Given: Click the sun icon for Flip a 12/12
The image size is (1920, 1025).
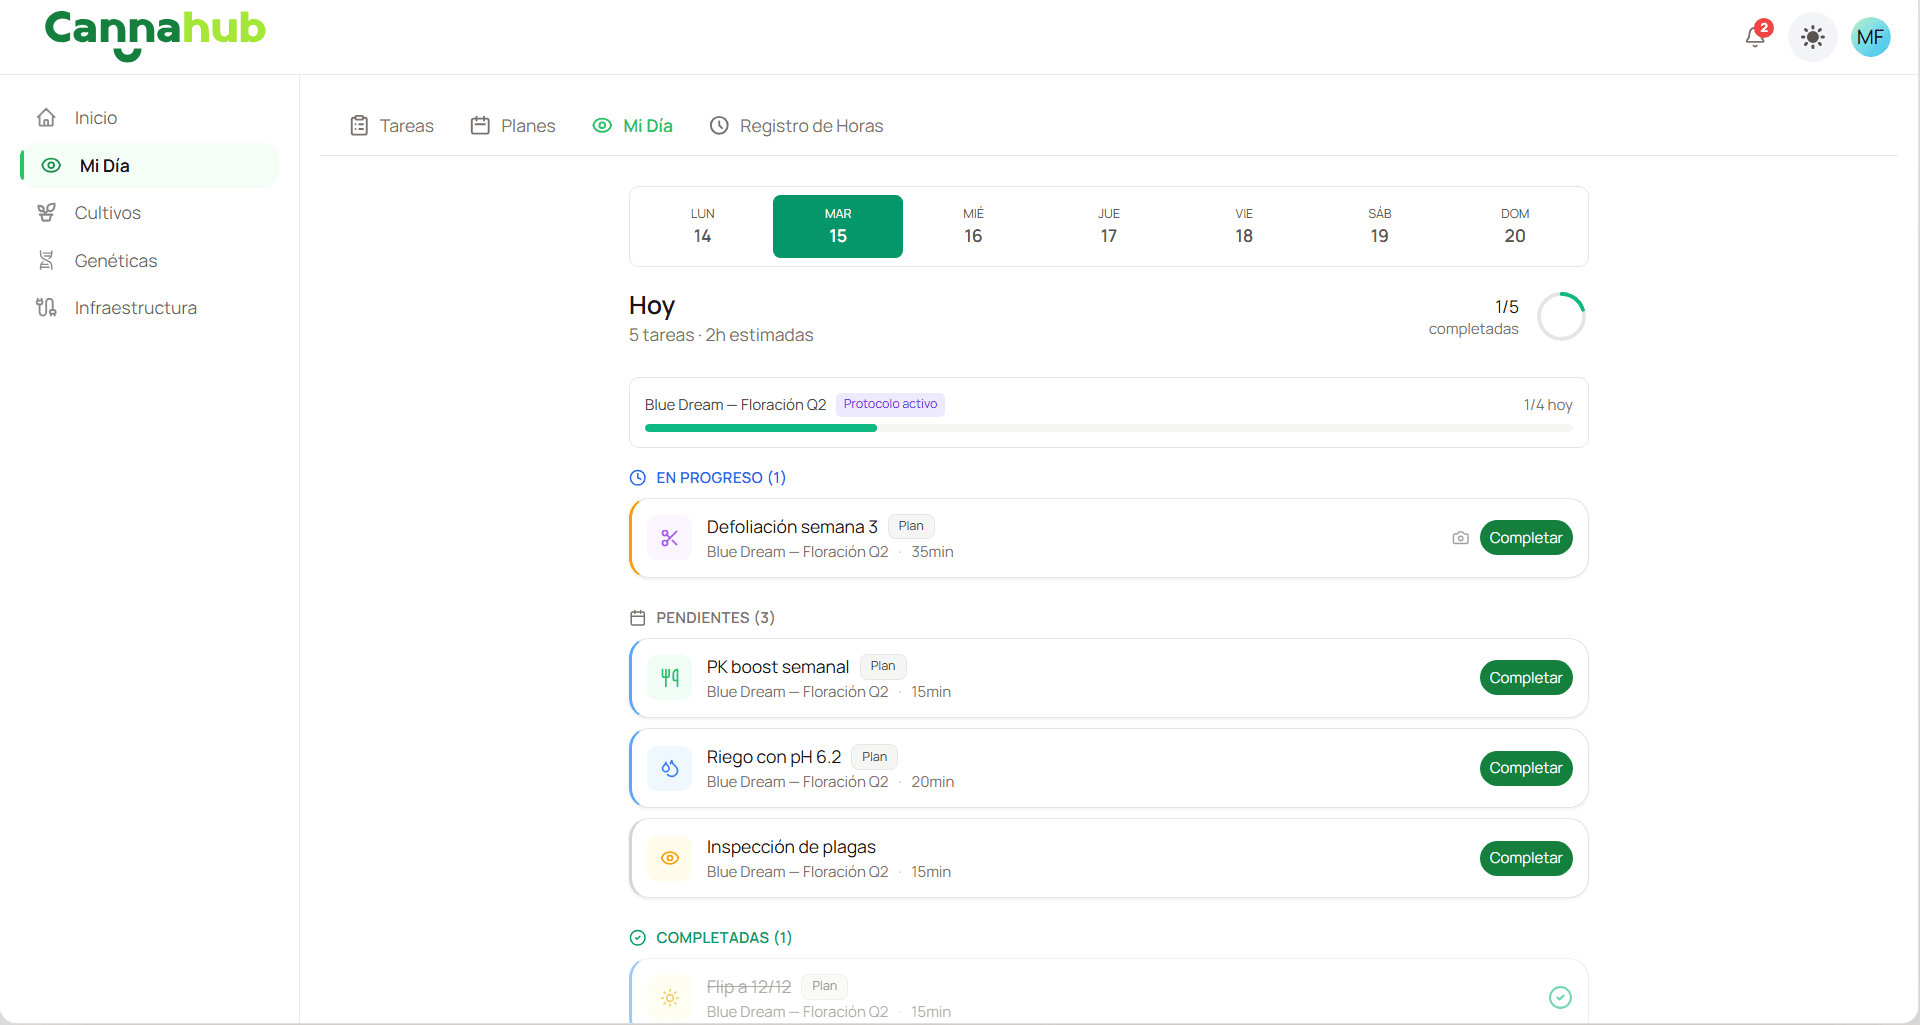Looking at the screenshot, I should pos(670,998).
